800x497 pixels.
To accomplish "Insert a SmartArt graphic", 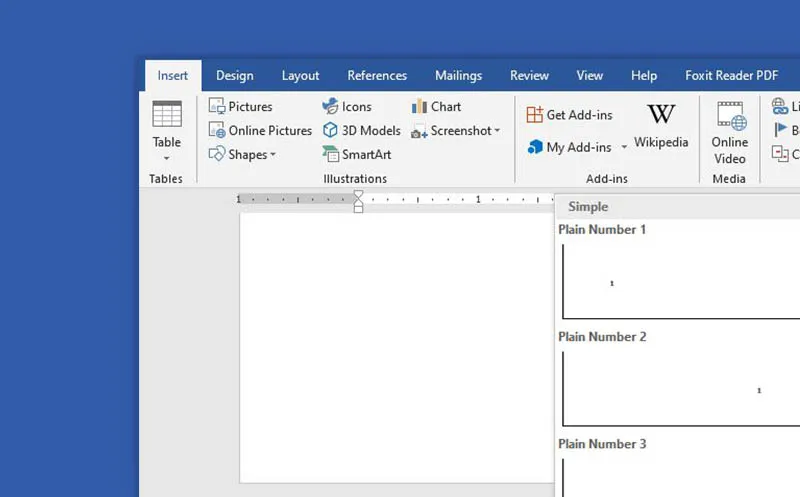I will point(356,155).
